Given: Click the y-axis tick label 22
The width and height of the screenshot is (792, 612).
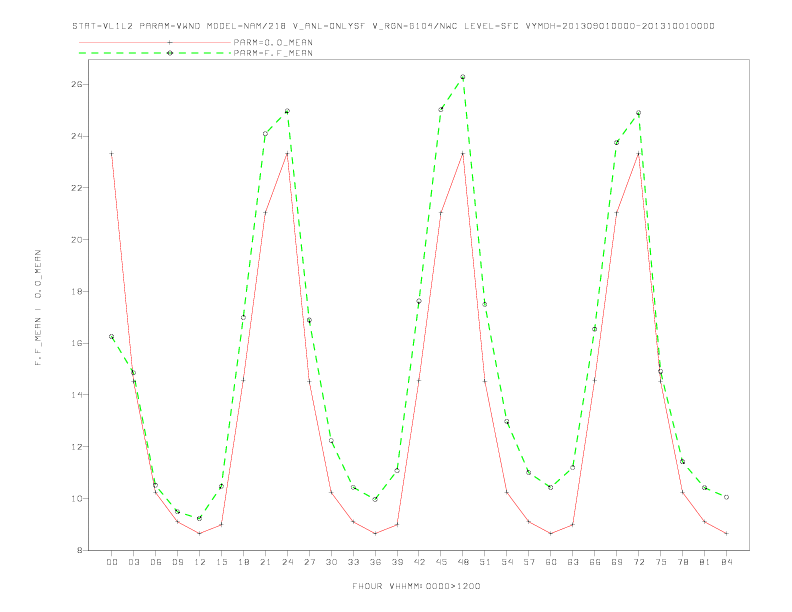Looking at the screenshot, I should (x=76, y=188).
